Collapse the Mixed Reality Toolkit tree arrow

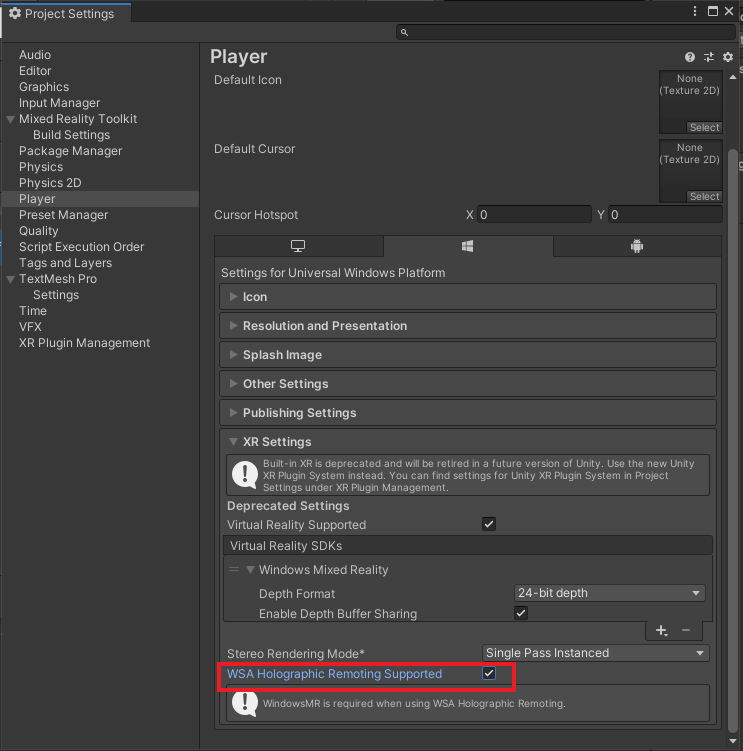(x=11, y=119)
